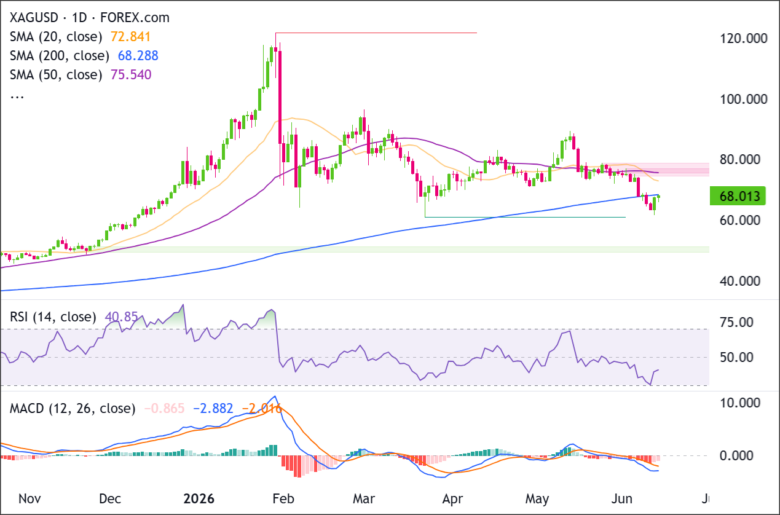Click the MACD 0.000 axis label
Image resolution: width=780 pixels, height=515 pixels.
(736, 455)
